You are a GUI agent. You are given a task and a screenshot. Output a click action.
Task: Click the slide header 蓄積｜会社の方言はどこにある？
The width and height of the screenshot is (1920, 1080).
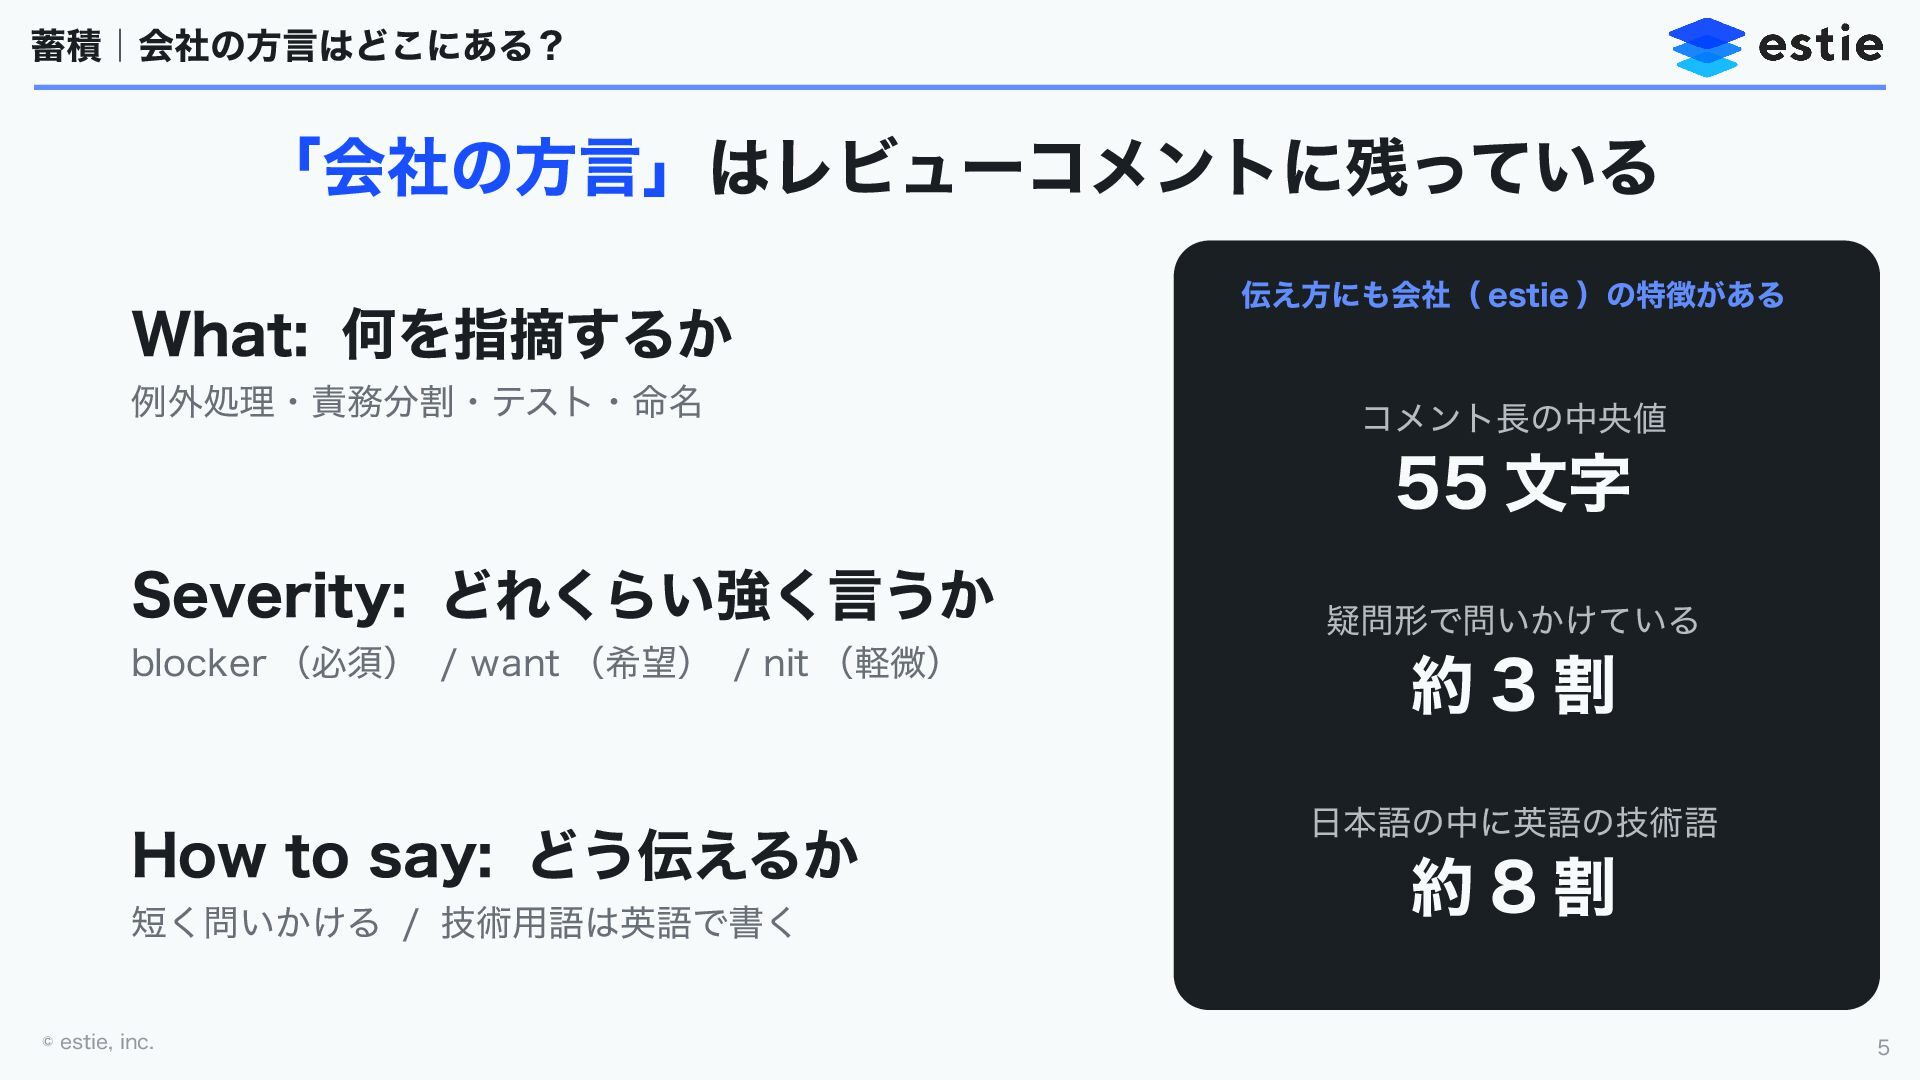[298, 46]
